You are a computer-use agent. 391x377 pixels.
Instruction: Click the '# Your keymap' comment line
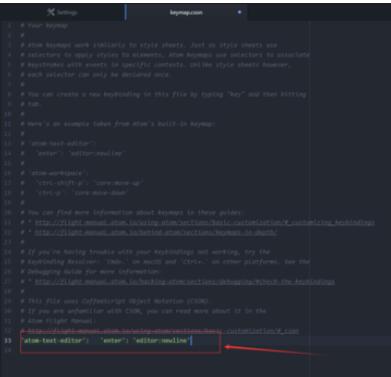pyautogui.click(x=44, y=26)
